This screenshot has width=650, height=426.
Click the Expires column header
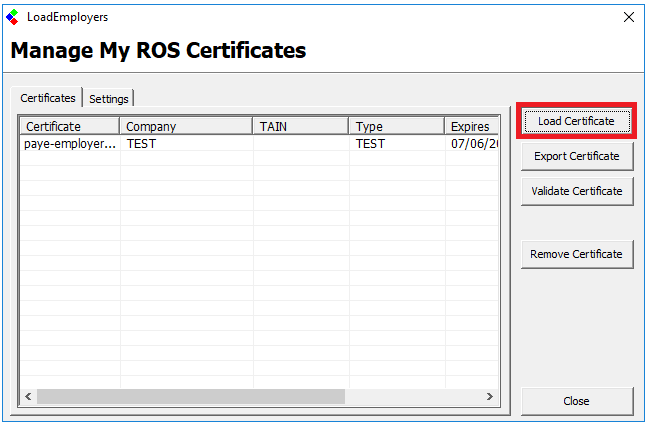(471, 126)
